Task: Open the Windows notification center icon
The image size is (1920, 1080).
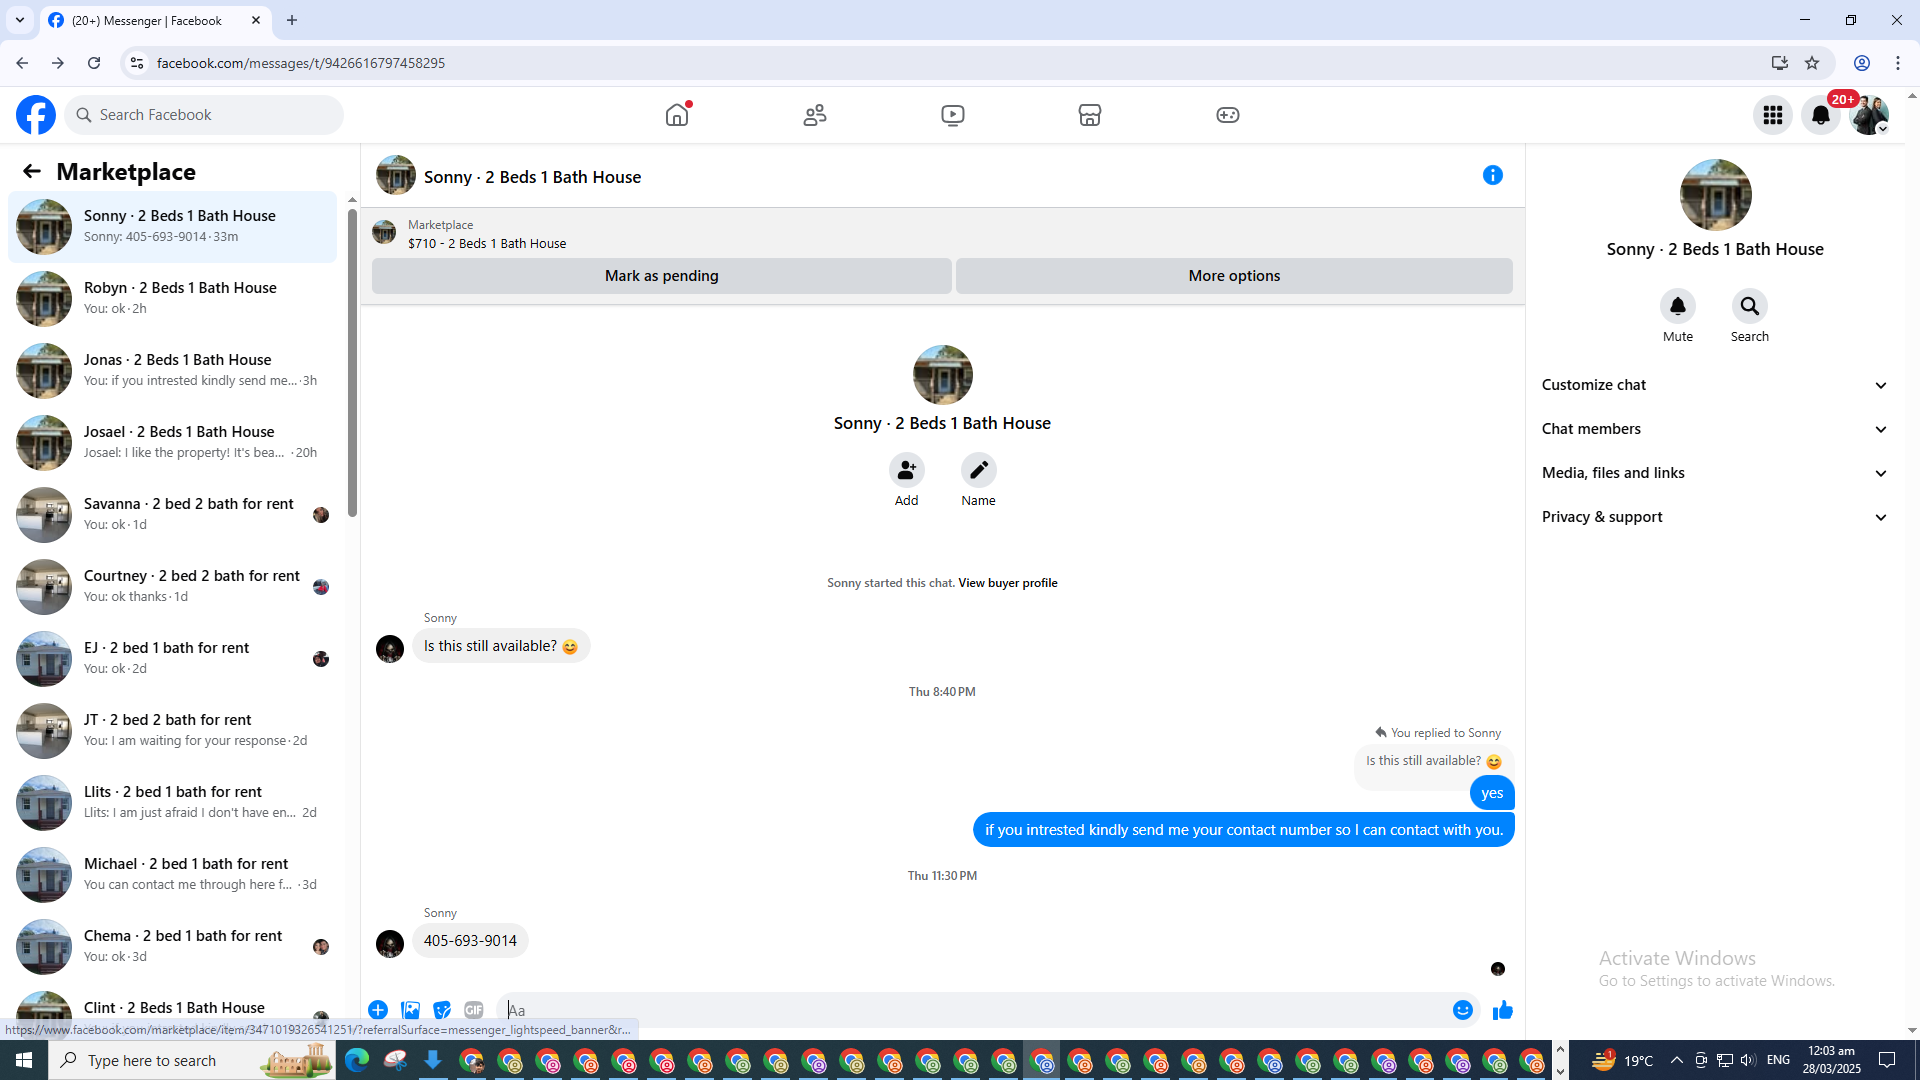Action: click(x=1887, y=1060)
